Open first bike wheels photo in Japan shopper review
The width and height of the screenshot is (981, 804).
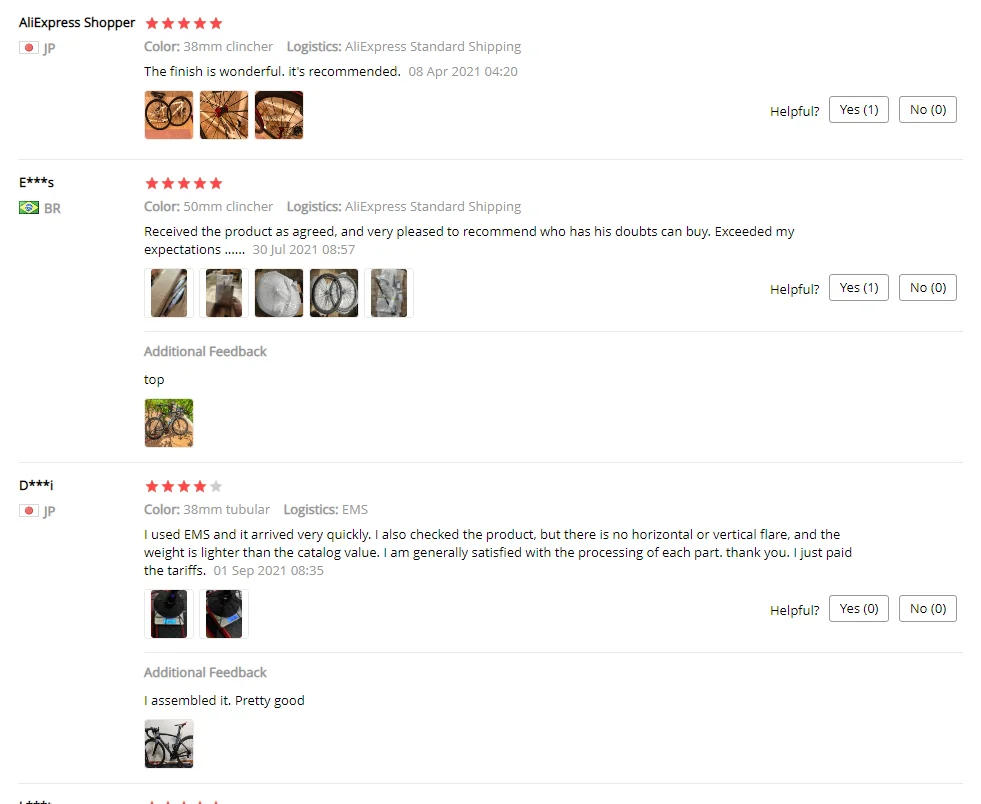click(169, 114)
